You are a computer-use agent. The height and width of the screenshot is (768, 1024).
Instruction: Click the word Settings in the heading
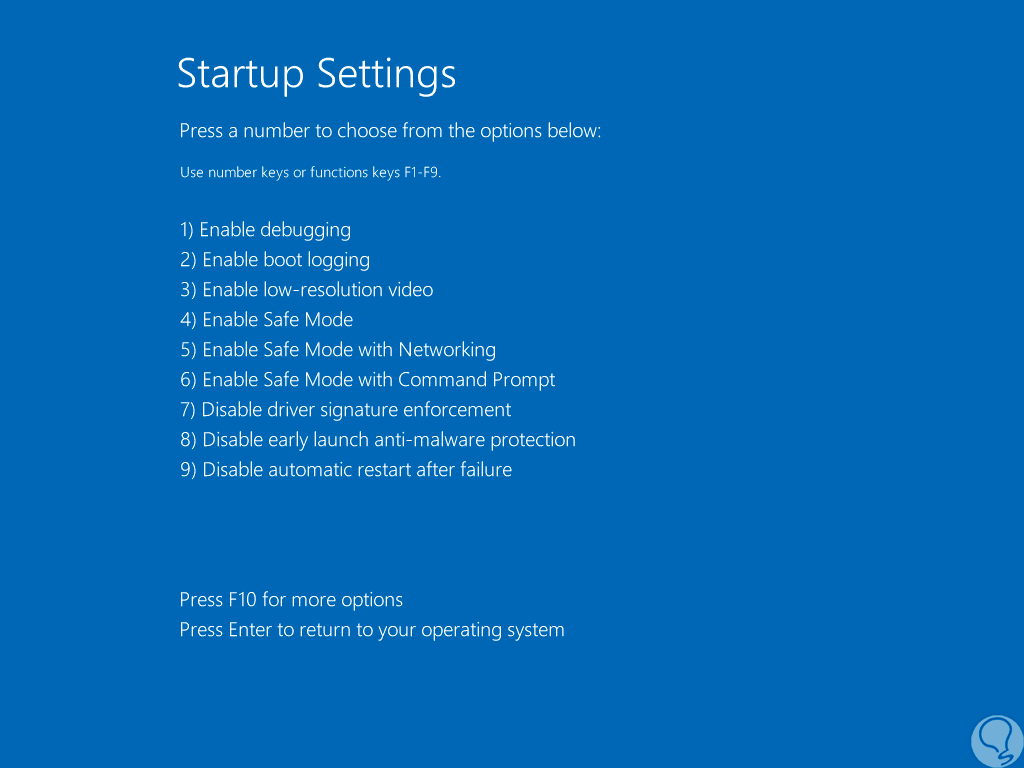tap(386, 75)
